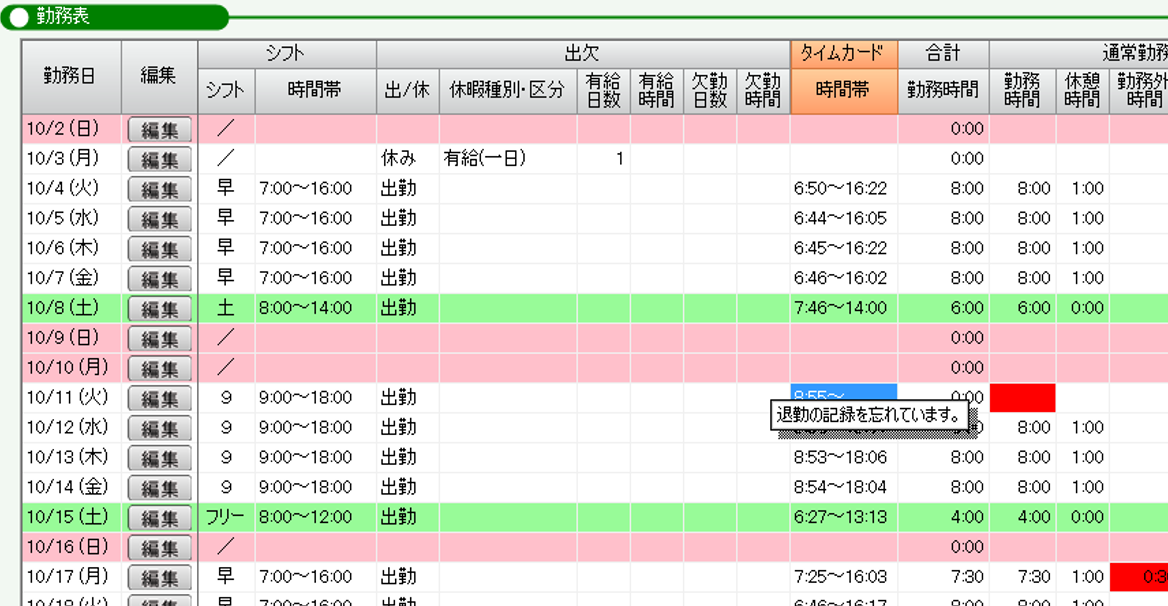Click timecard 6:45～16:22 on 10/6
1168x606 pixels.
pos(844,248)
